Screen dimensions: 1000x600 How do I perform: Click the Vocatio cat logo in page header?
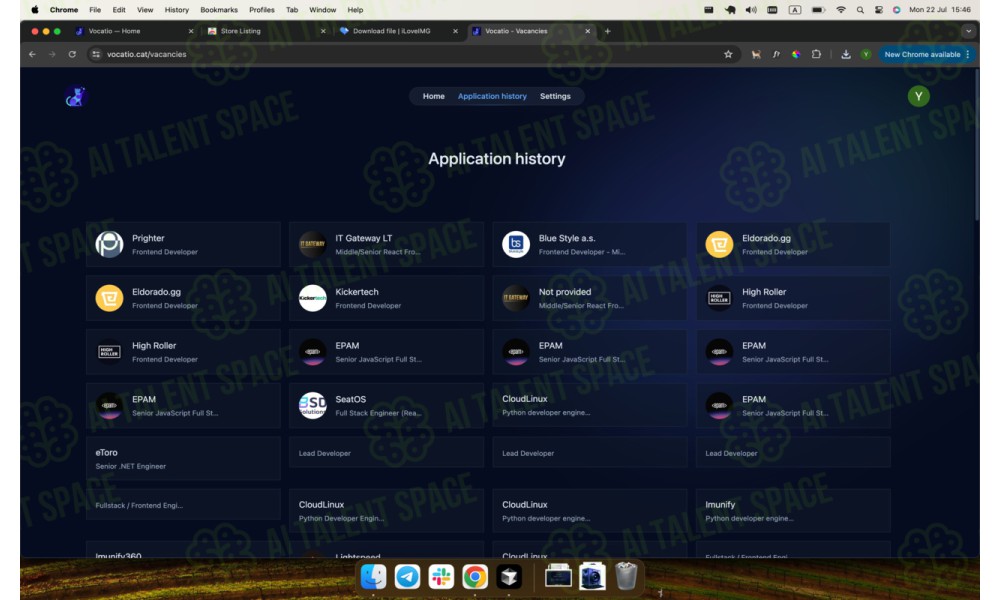(x=75, y=97)
